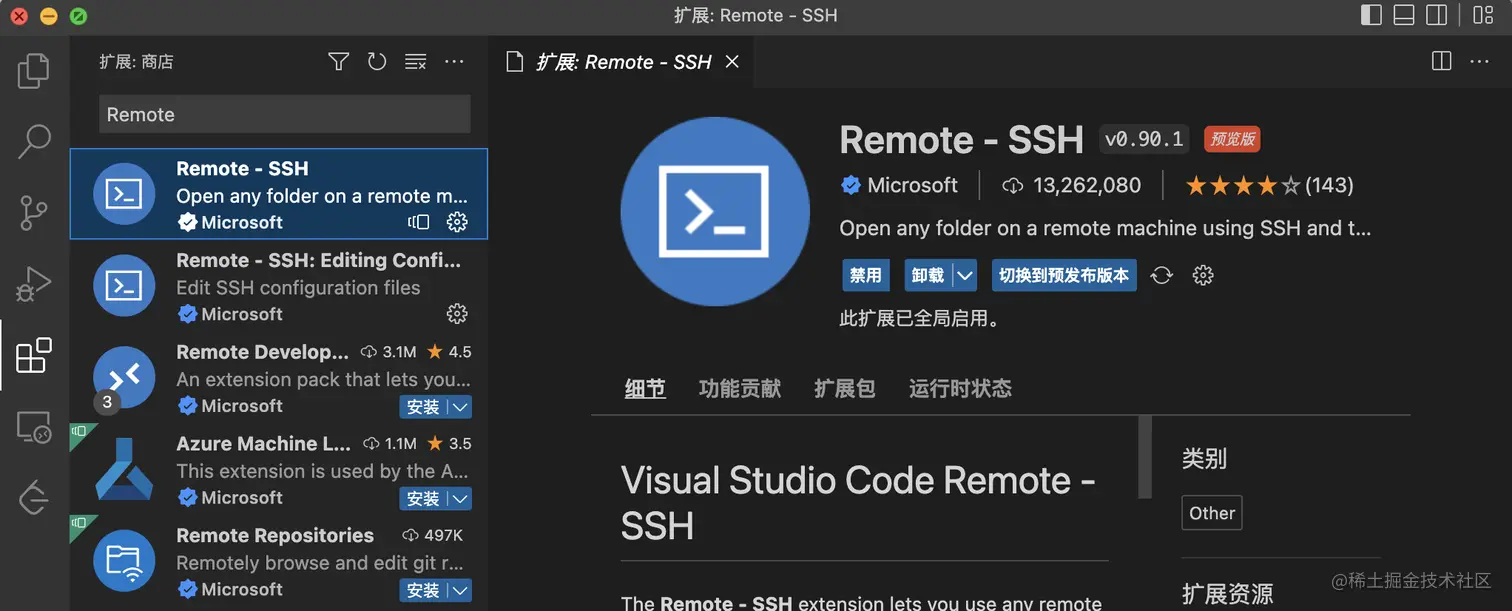Toggle 禁用 for the Remote - SSH extension
The image size is (1512, 611).
click(x=866, y=275)
